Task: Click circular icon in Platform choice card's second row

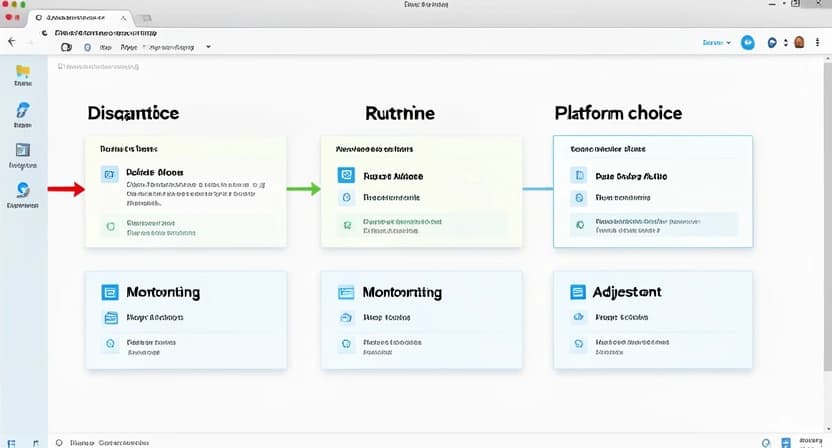Action: click(578, 198)
